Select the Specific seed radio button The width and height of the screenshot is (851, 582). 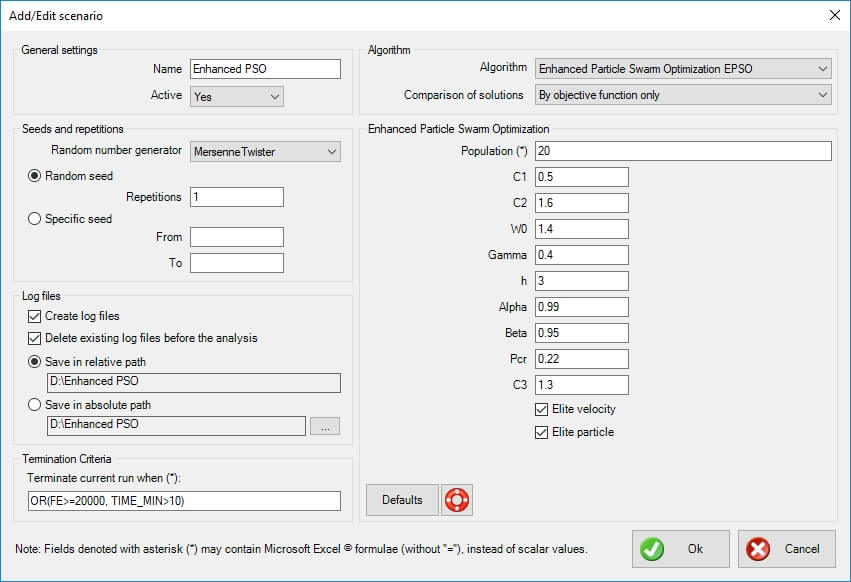(x=35, y=219)
